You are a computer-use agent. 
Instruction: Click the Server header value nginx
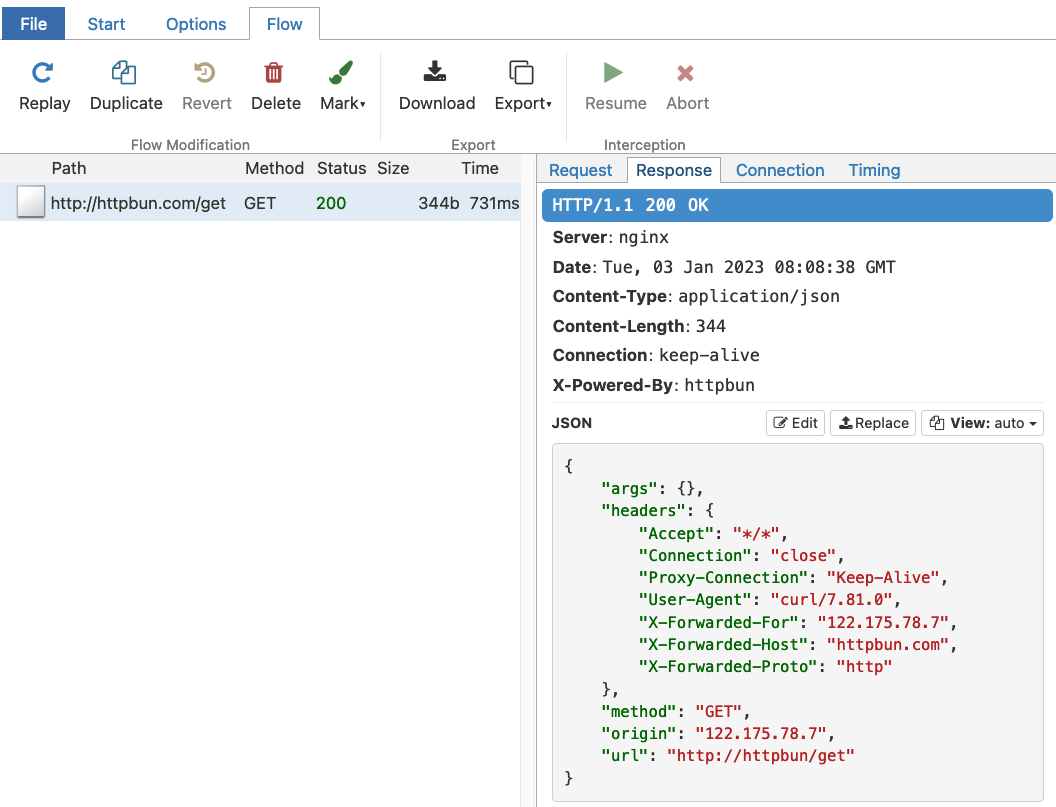[x=644, y=238]
